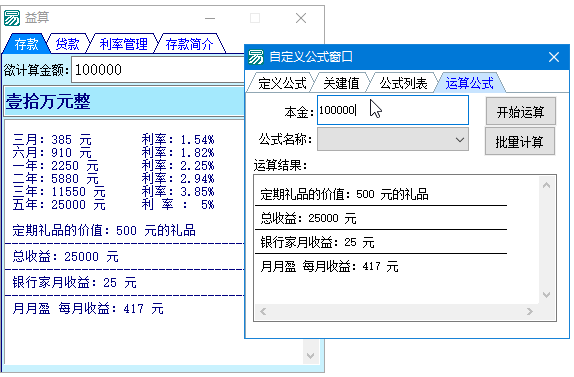This screenshot has width=574, height=377.
Task: Click the 二年: 5880 元 row
Action: (55, 179)
